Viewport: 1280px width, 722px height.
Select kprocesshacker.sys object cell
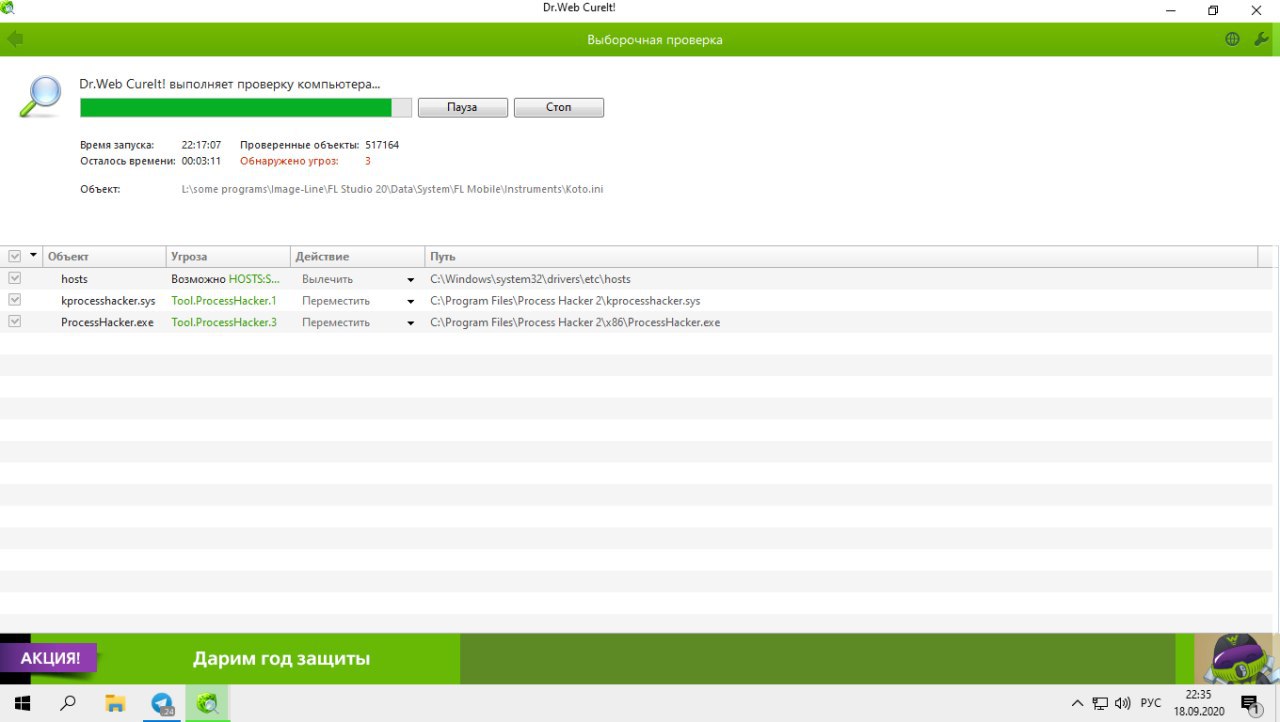coord(108,300)
